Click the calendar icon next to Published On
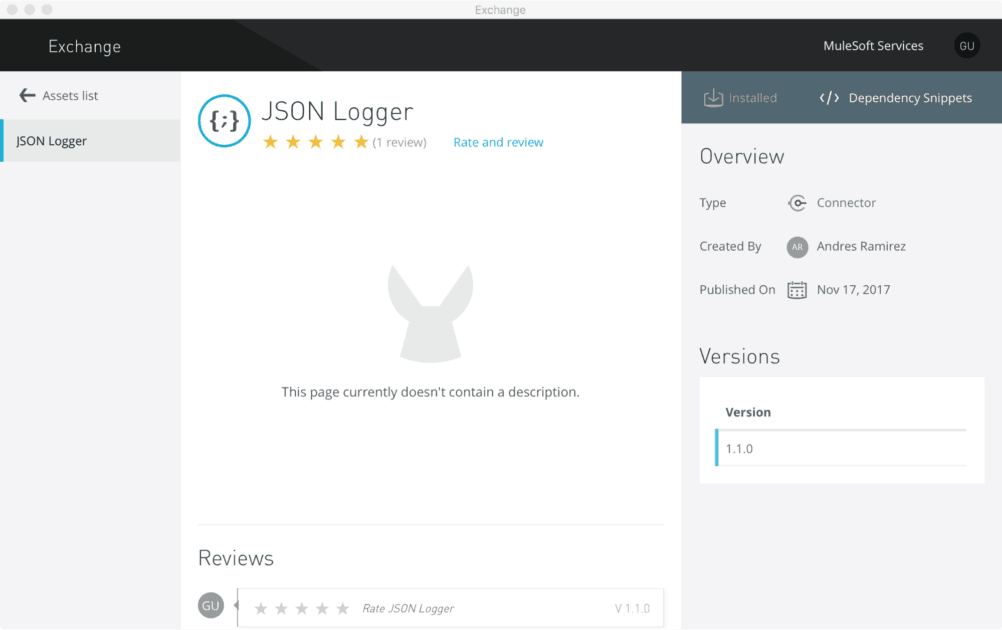Viewport: 1002px width, 630px height. point(796,289)
